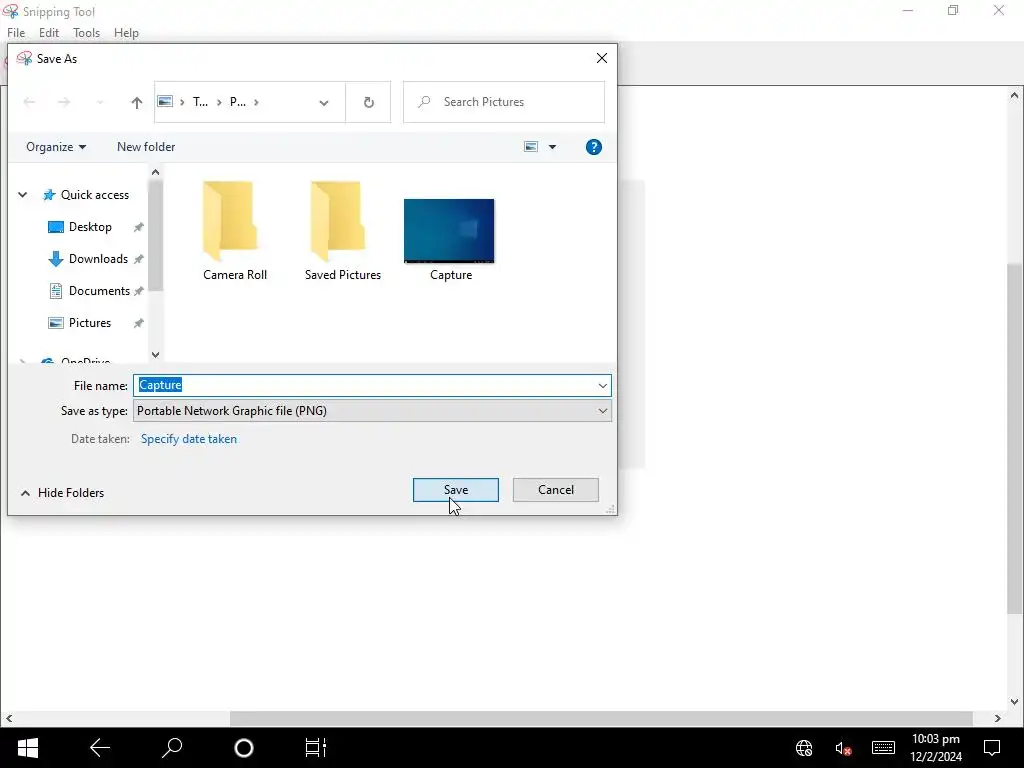Open the Help menu in Snipping Tool
The image size is (1024, 768).
point(126,33)
